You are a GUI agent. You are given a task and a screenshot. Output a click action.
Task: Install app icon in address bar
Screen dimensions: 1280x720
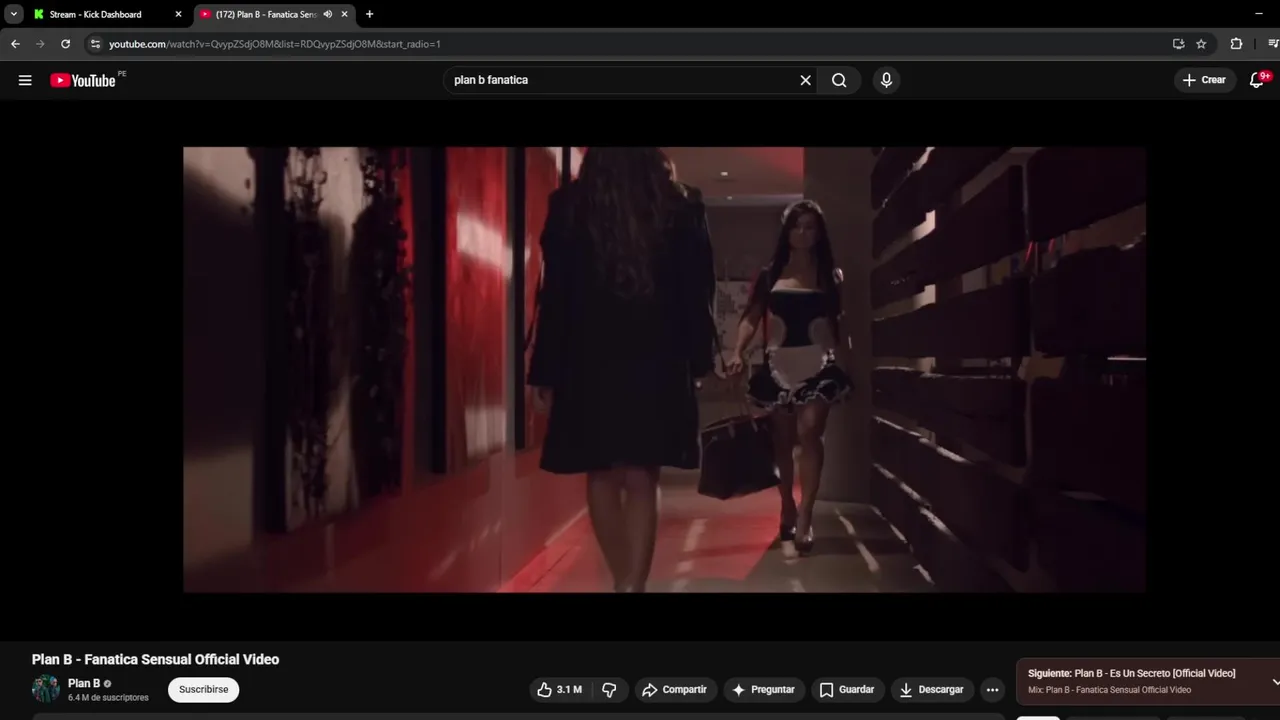(1178, 44)
